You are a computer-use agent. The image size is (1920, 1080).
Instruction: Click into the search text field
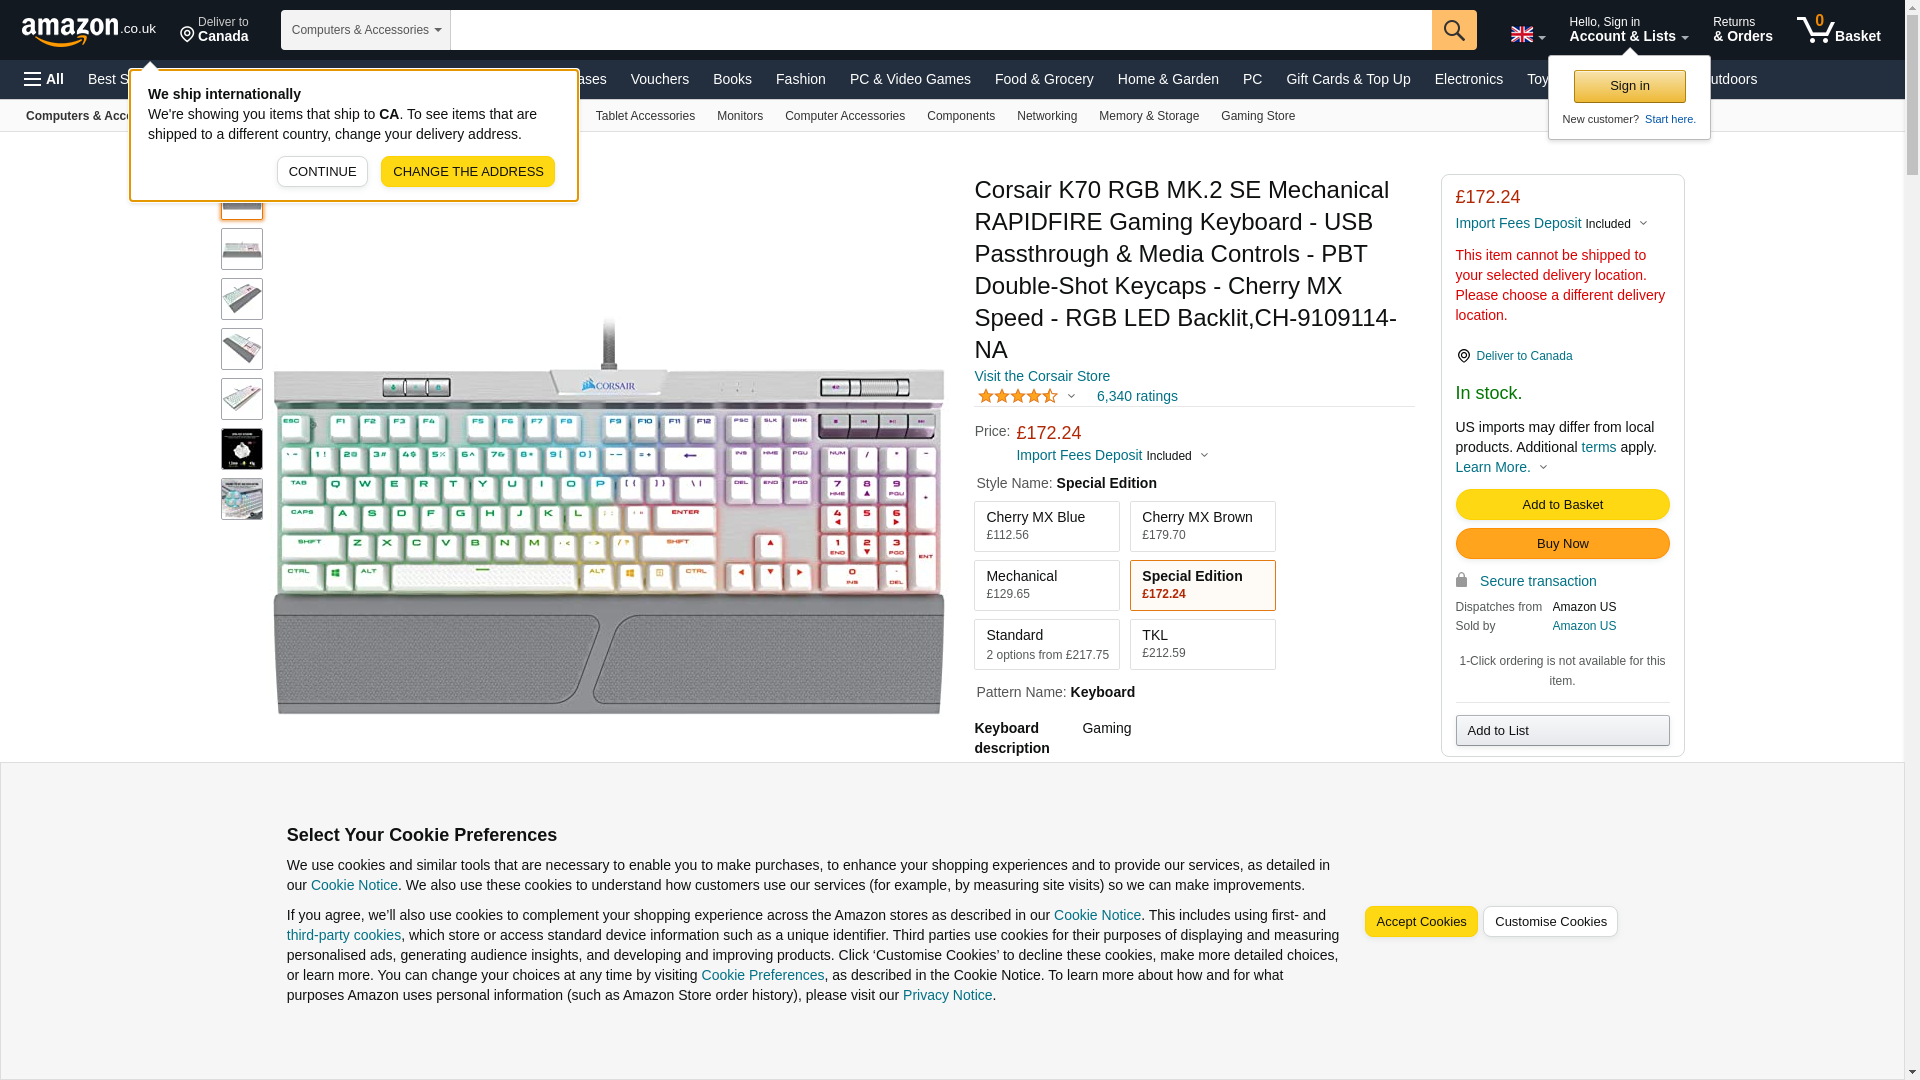click(x=941, y=30)
